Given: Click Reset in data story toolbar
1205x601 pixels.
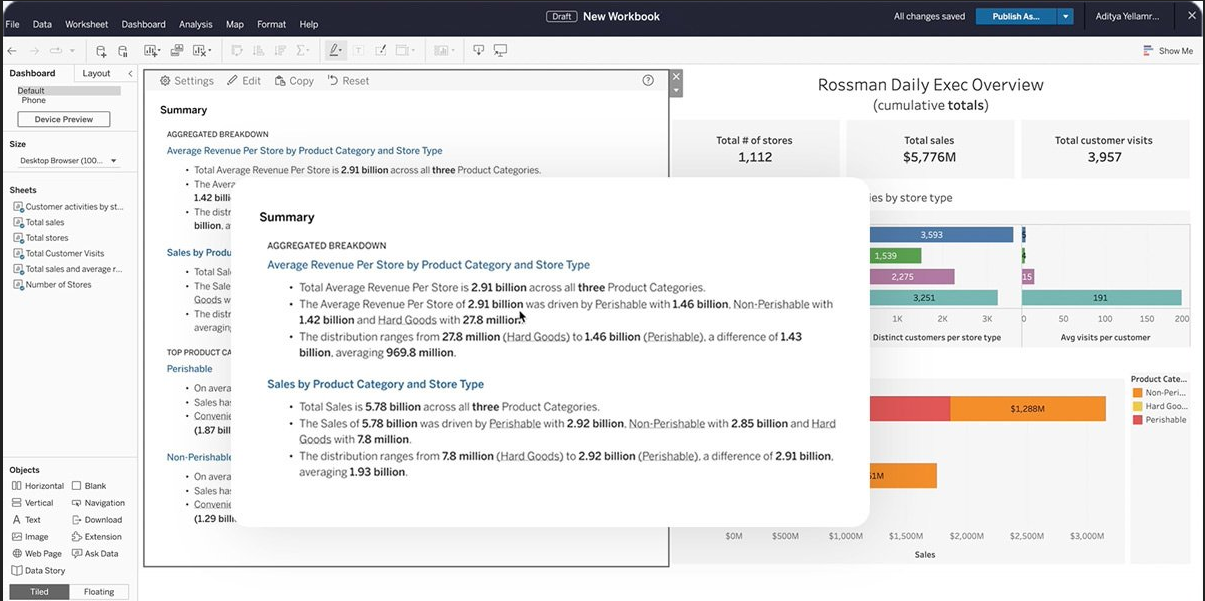Looking at the screenshot, I should tap(348, 81).
